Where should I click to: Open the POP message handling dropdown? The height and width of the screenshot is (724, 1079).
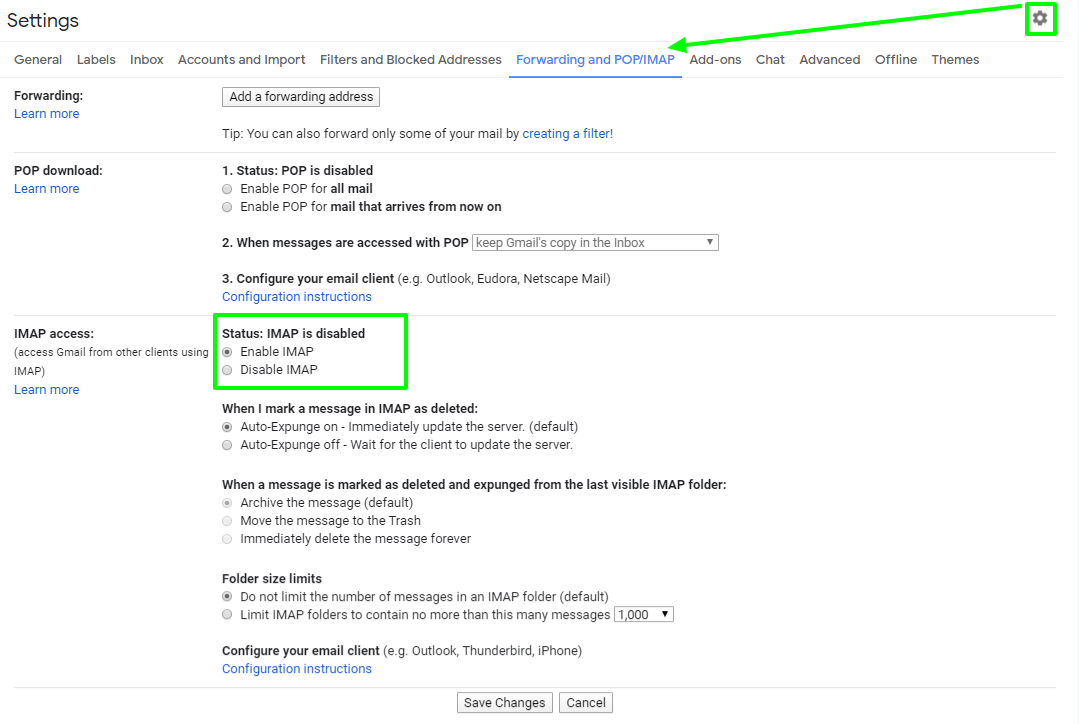coord(595,243)
